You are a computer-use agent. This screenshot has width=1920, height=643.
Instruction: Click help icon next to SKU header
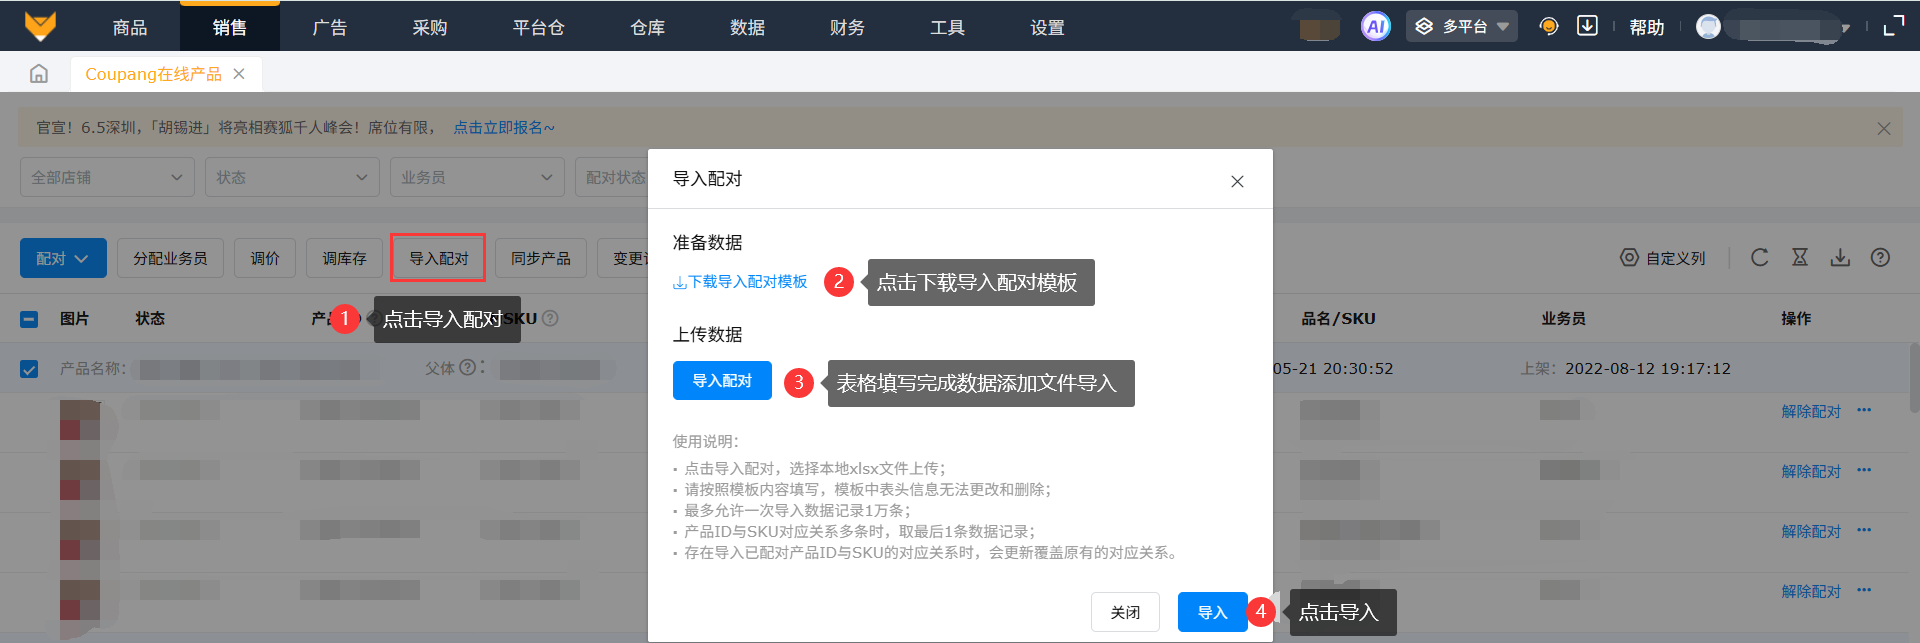[550, 318]
